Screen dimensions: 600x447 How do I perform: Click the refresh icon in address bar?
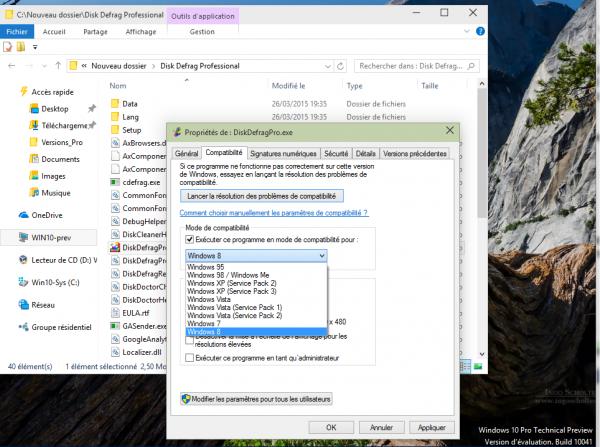[340, 66]
